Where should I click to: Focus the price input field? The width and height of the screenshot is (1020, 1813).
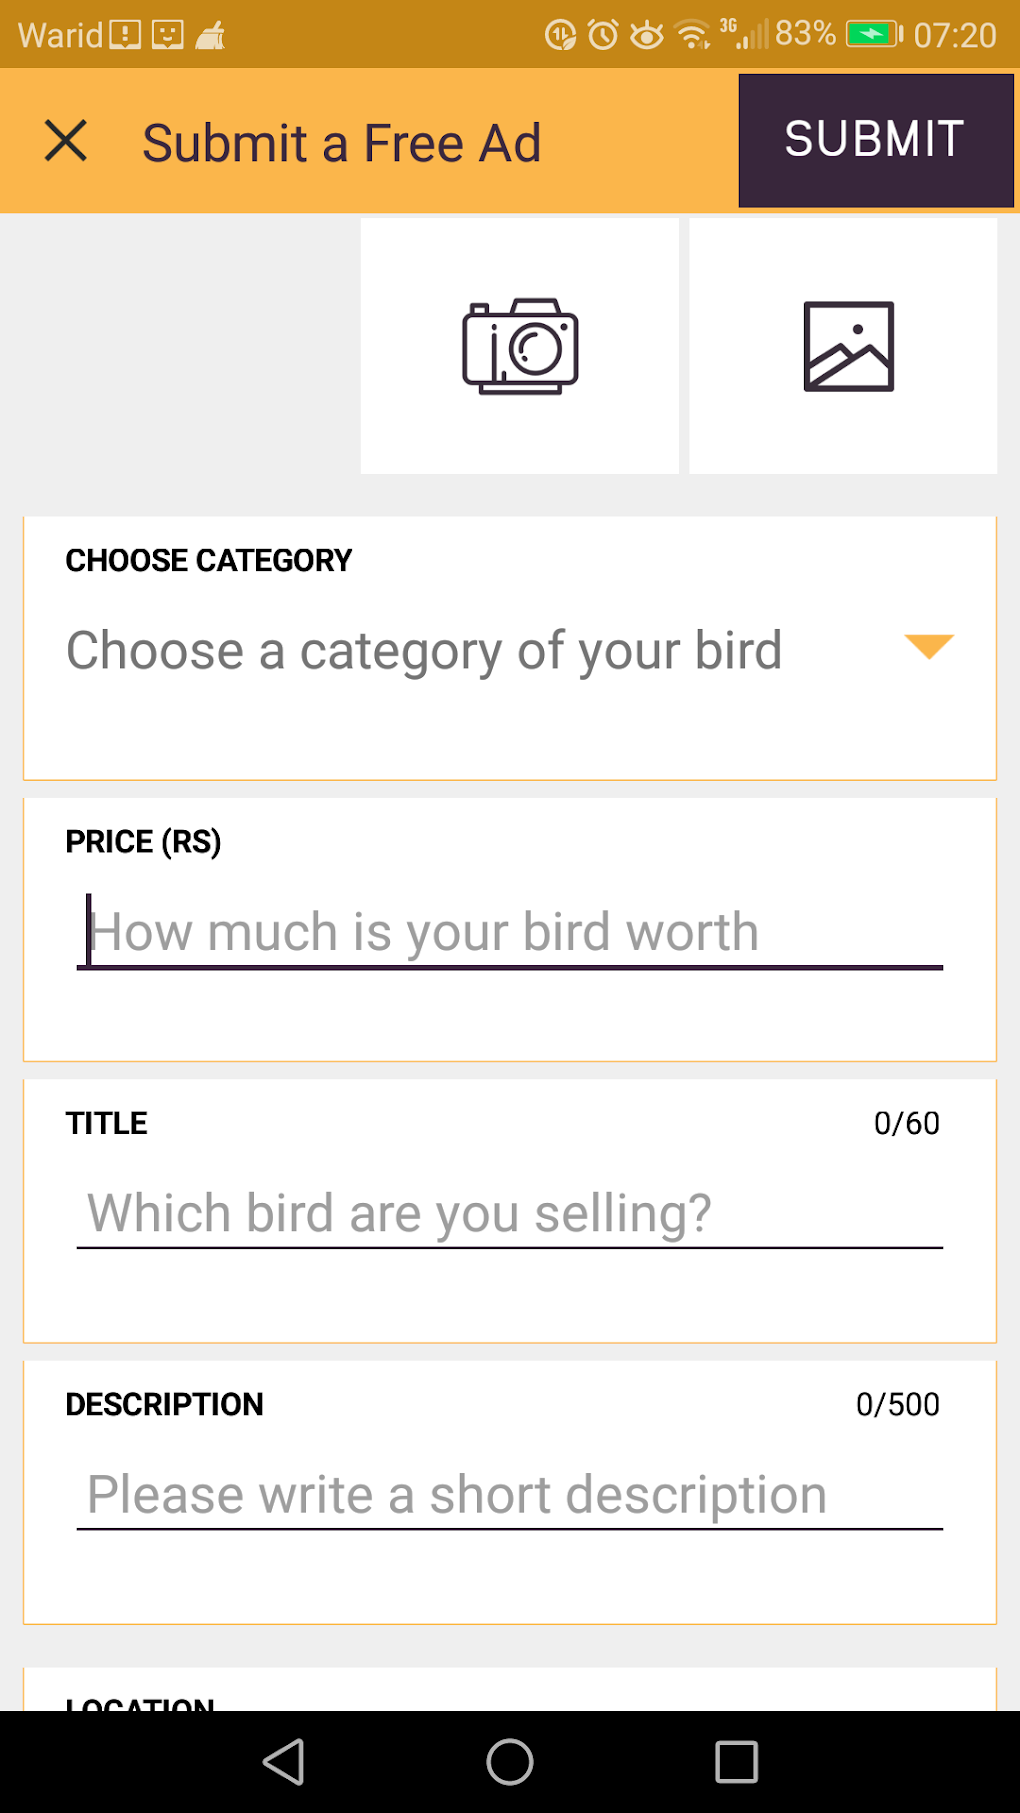(x=510, y=932)
